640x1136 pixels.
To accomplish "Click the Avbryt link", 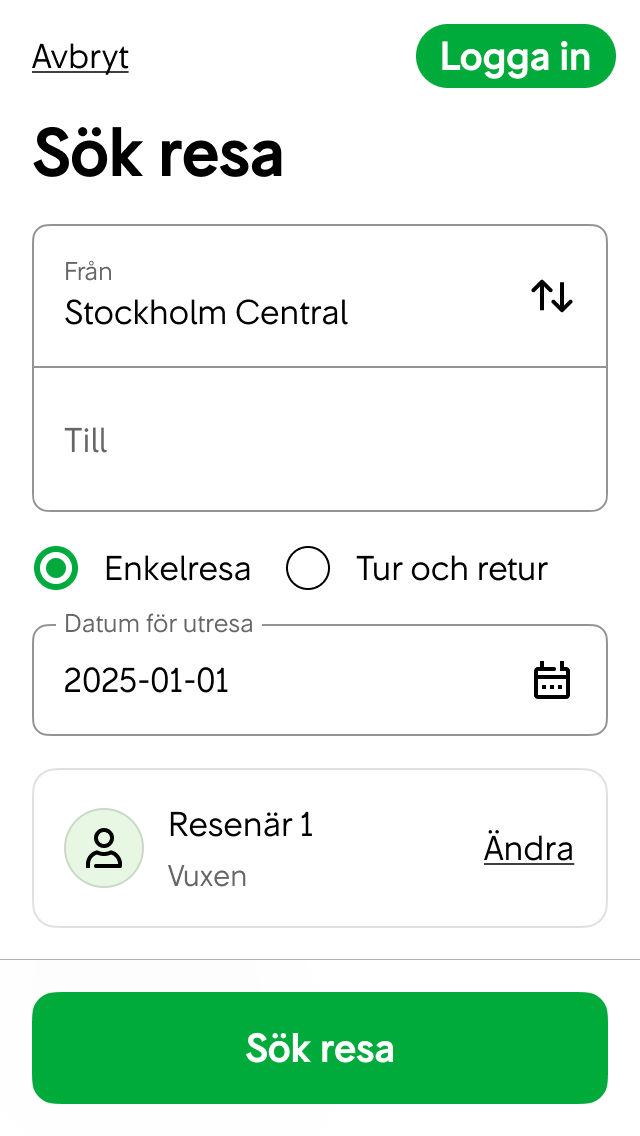I will [x=80, y=57].
